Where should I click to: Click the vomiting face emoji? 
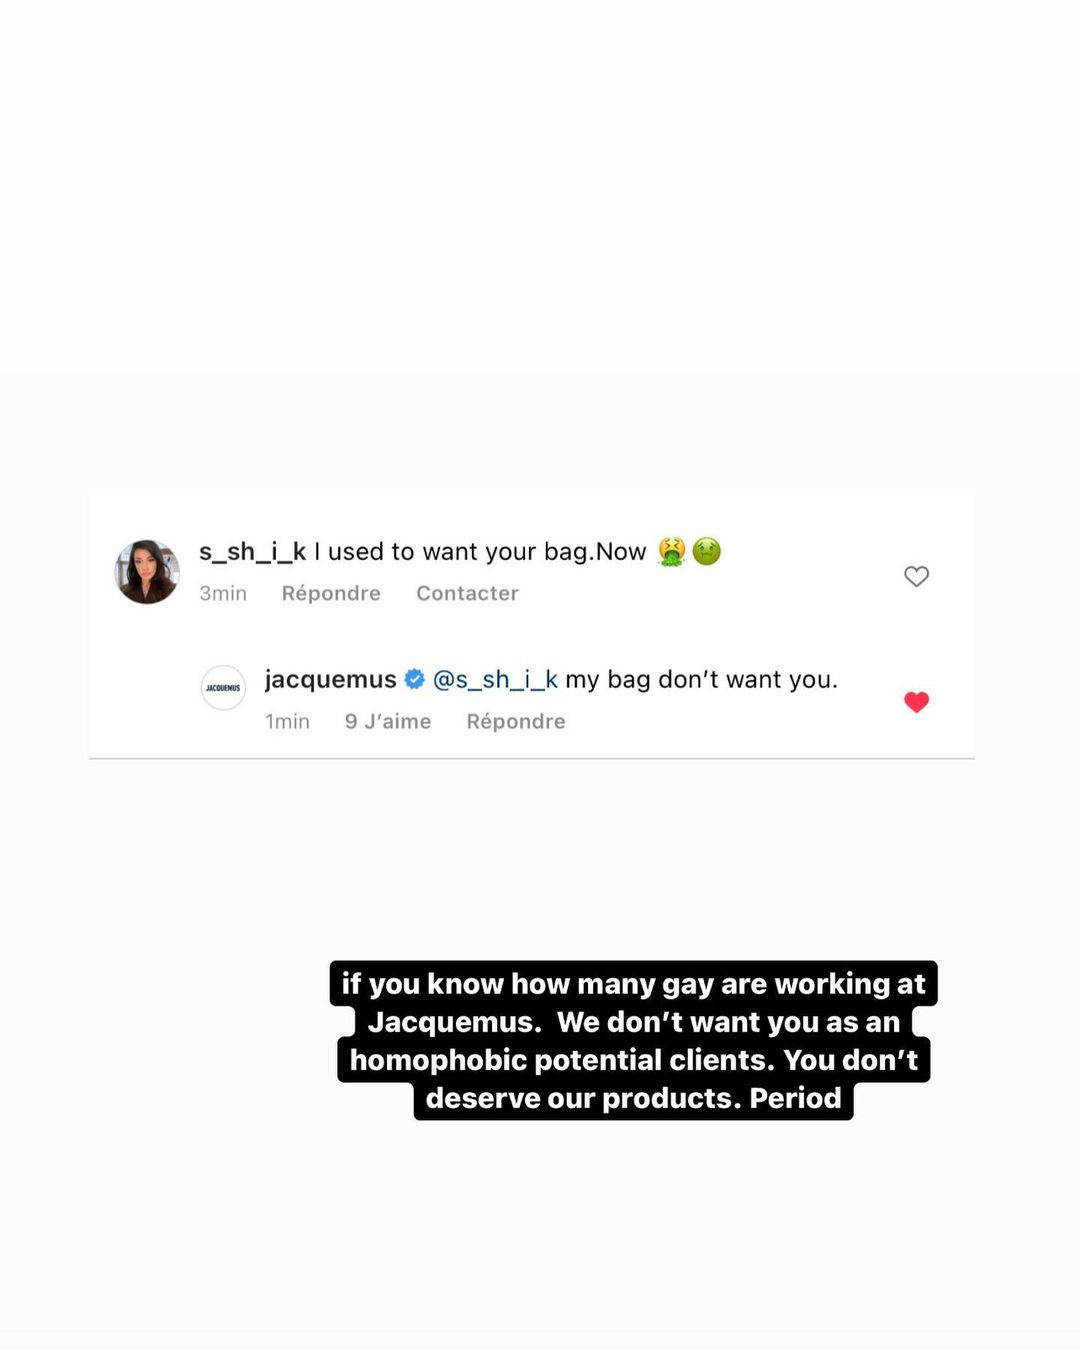(671, 552)
